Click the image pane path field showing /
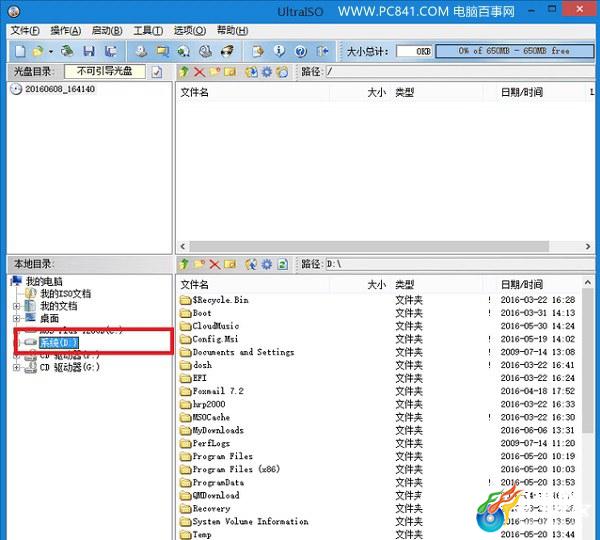600x540 pixels. (461, 72)
